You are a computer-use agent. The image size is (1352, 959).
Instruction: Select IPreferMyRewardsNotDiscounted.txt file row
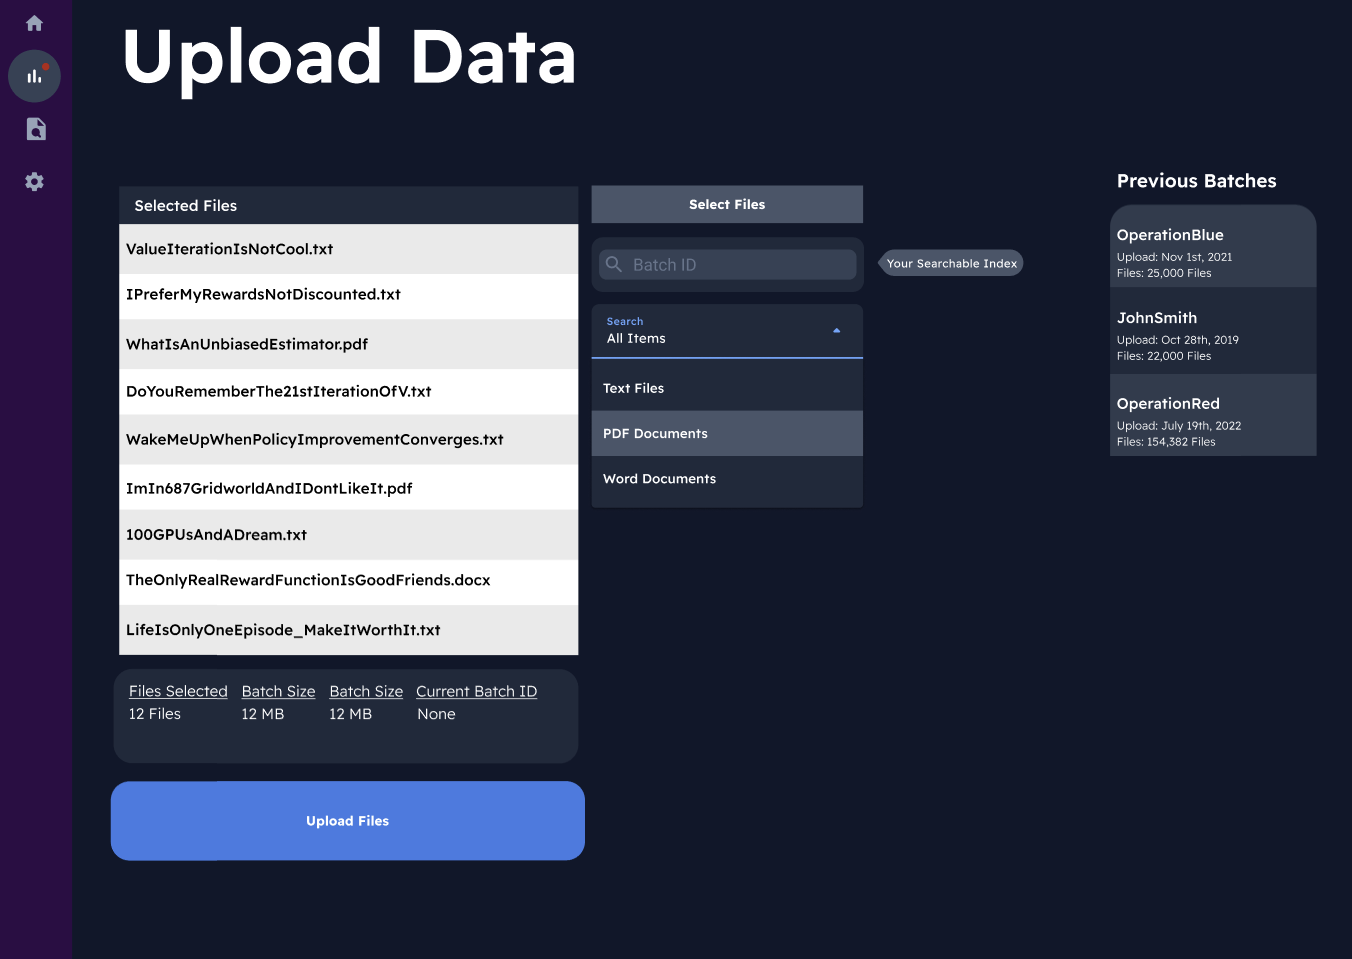coord(349,296)
